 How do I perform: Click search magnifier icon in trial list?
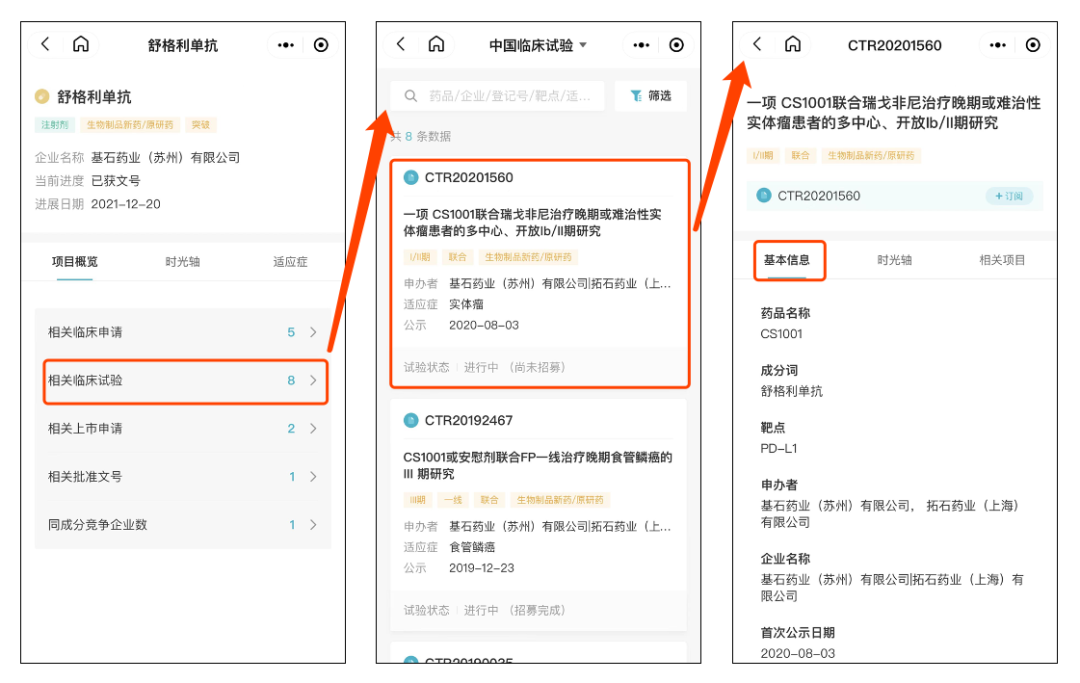click(411, 96)
